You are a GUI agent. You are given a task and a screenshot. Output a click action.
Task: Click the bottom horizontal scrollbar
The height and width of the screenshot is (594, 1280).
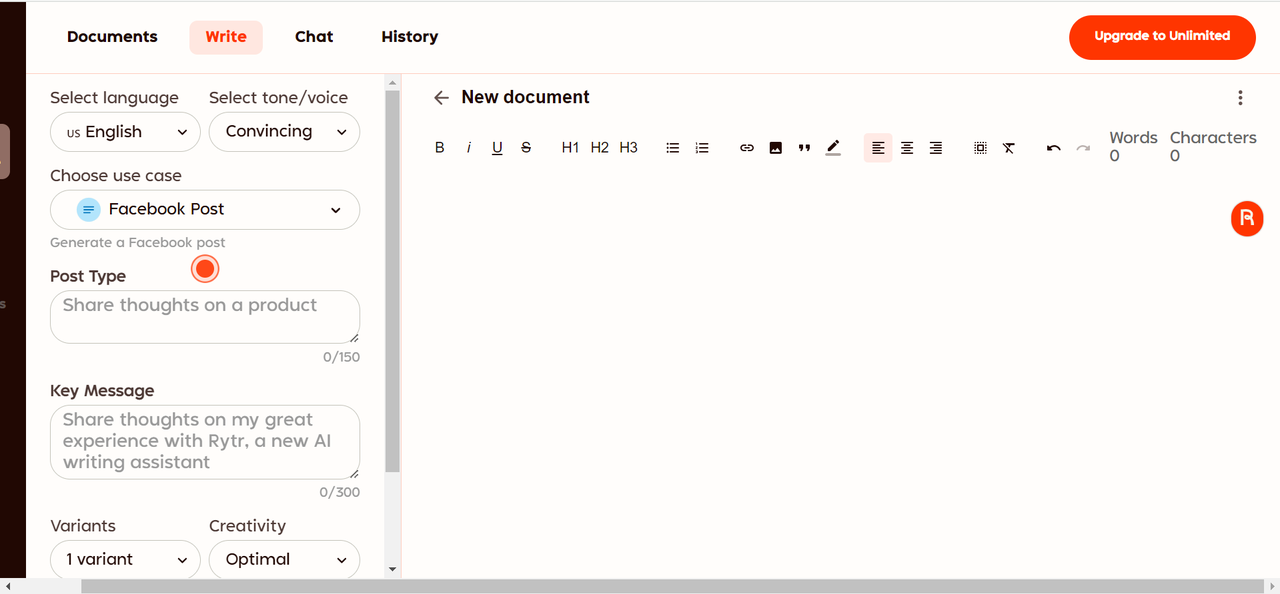(x=672, y=586)
